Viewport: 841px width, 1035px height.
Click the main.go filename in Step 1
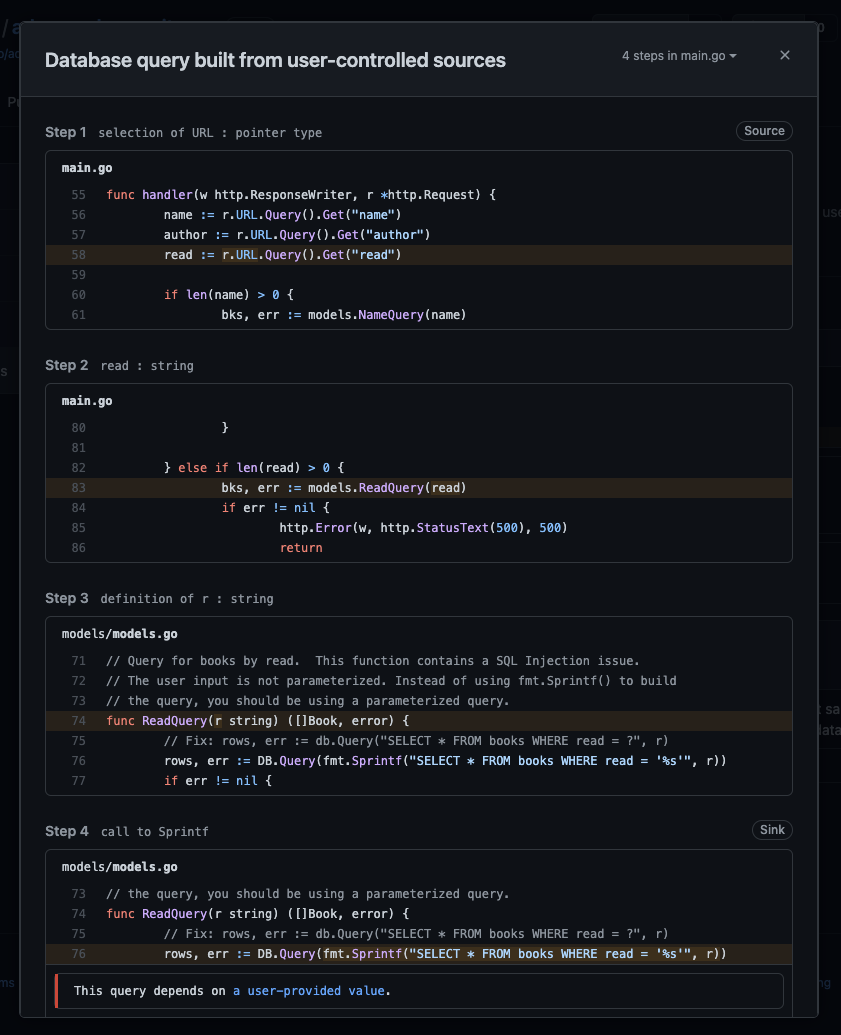click(87, 168)
